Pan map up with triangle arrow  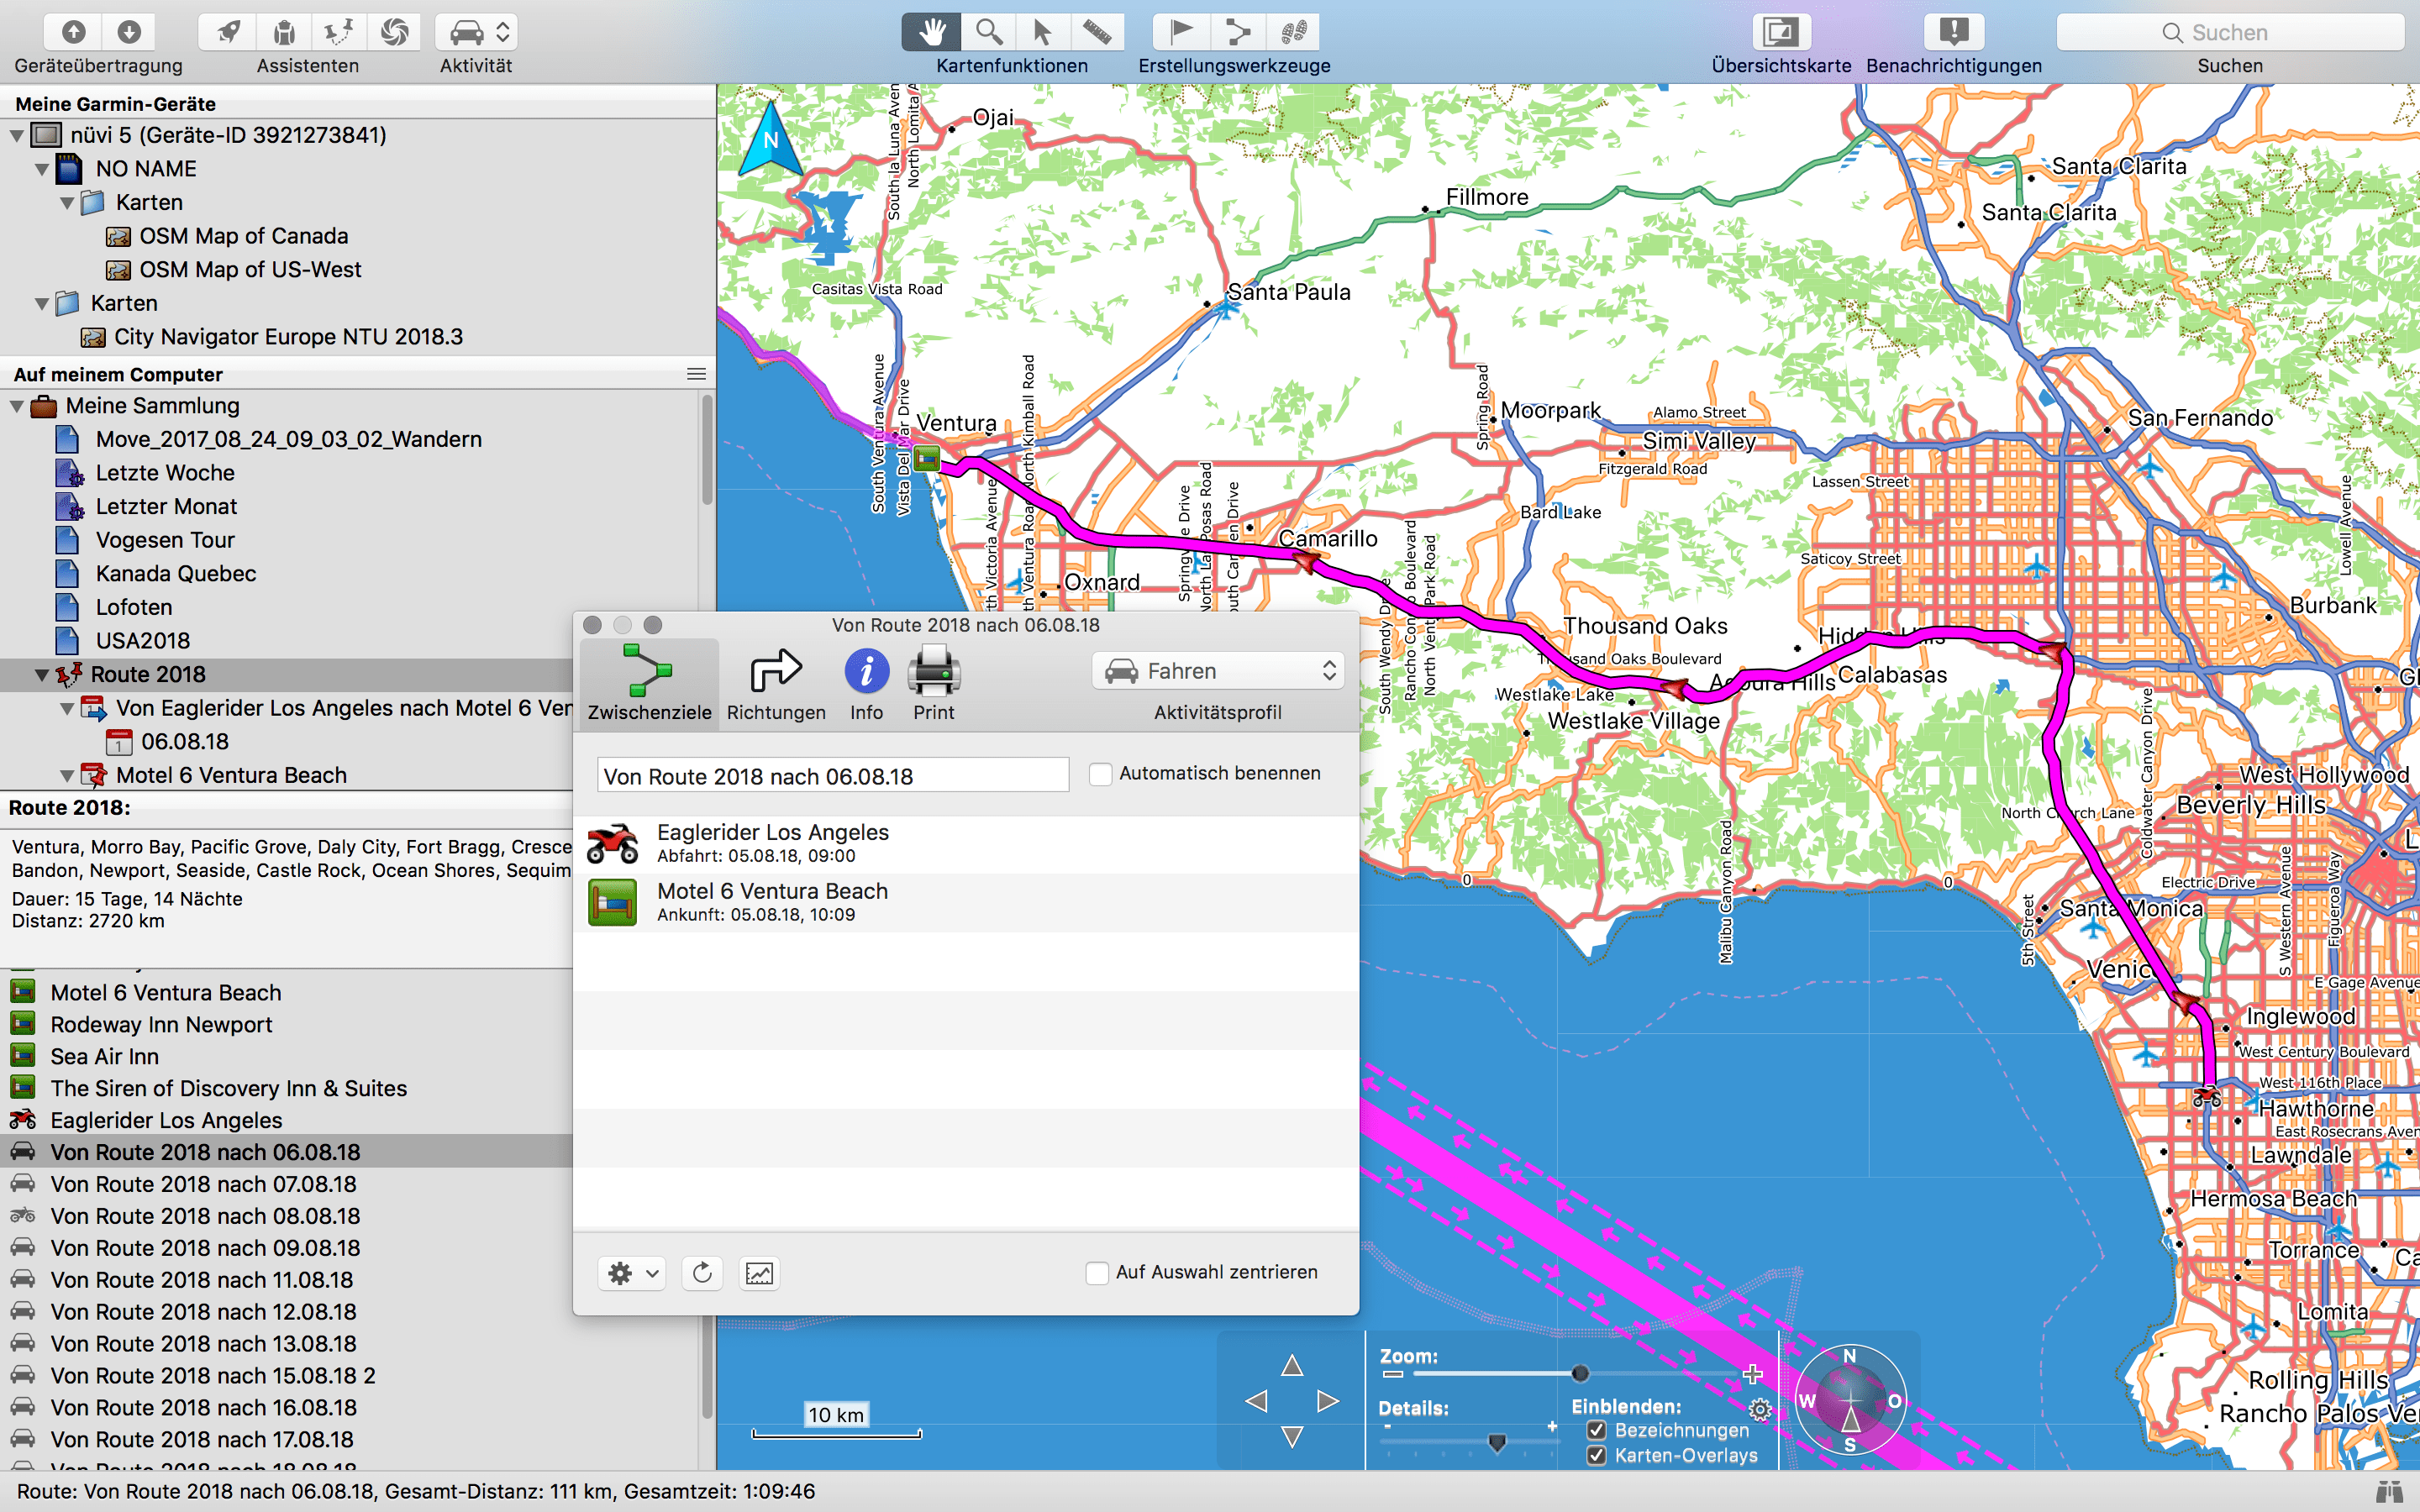[1292, 1365]
